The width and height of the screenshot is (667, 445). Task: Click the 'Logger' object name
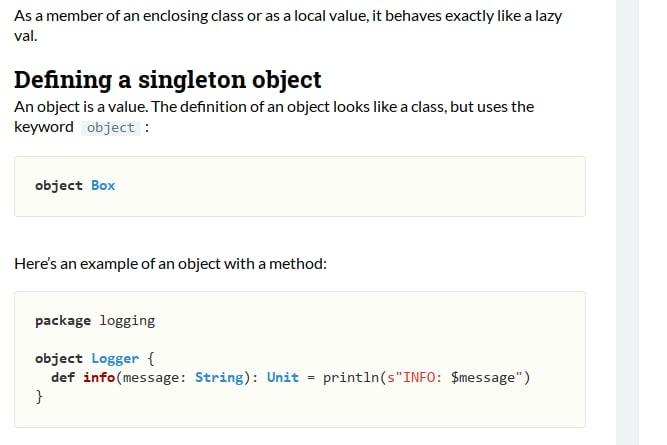115,359
